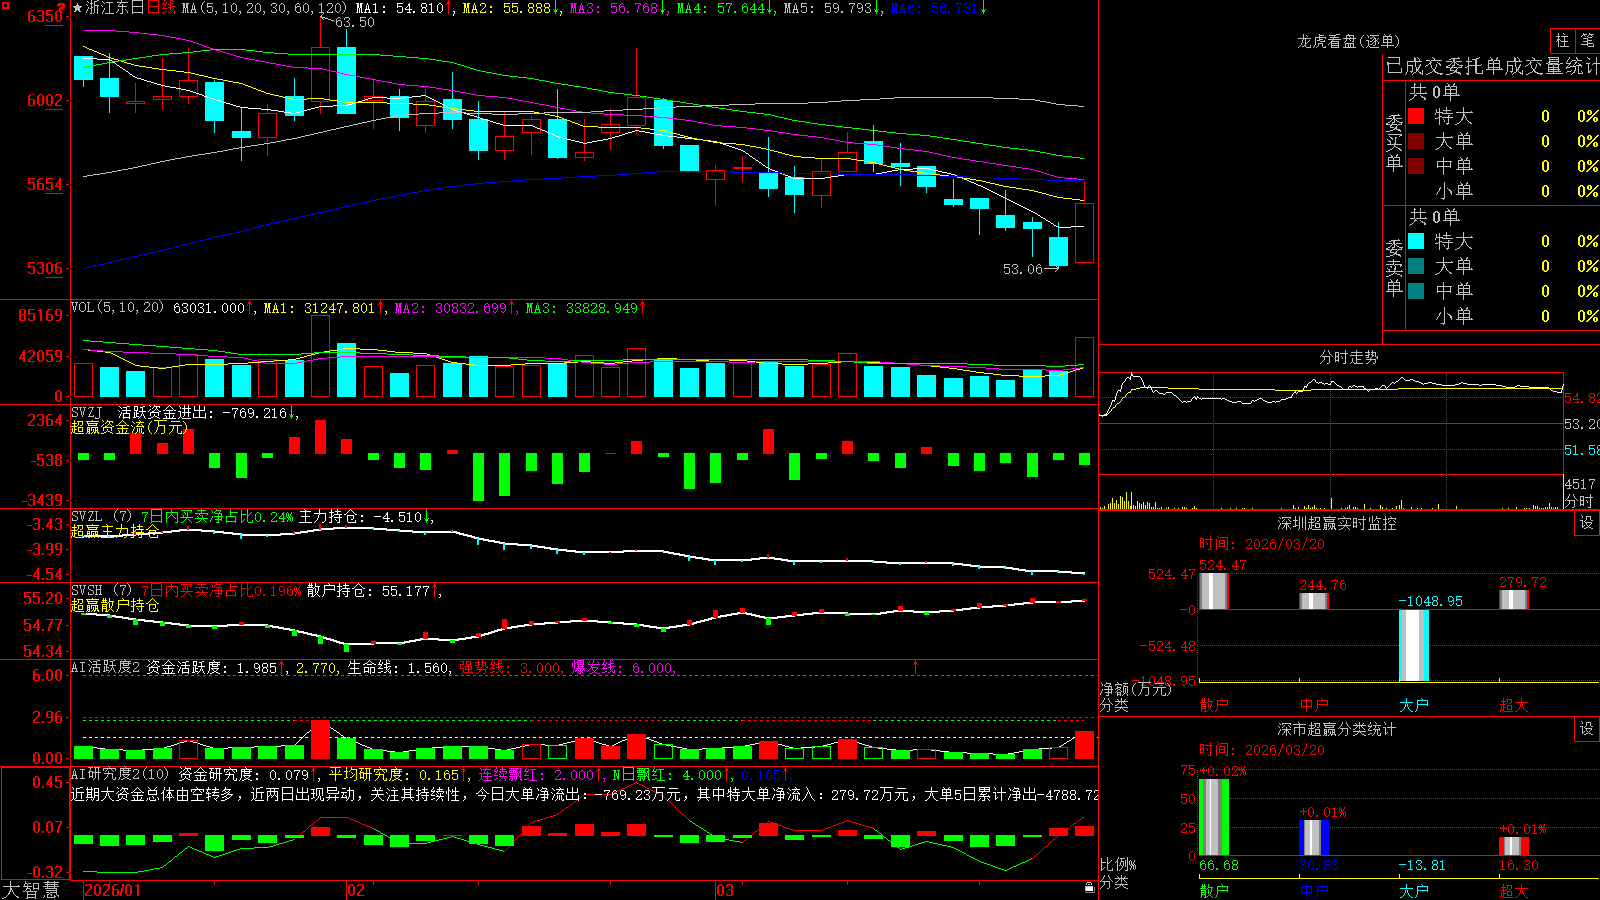The height and width of the screenshot is (900, 1600).
Task: Click the 超赢资金流(万元) label
Action: pos(129,427)
